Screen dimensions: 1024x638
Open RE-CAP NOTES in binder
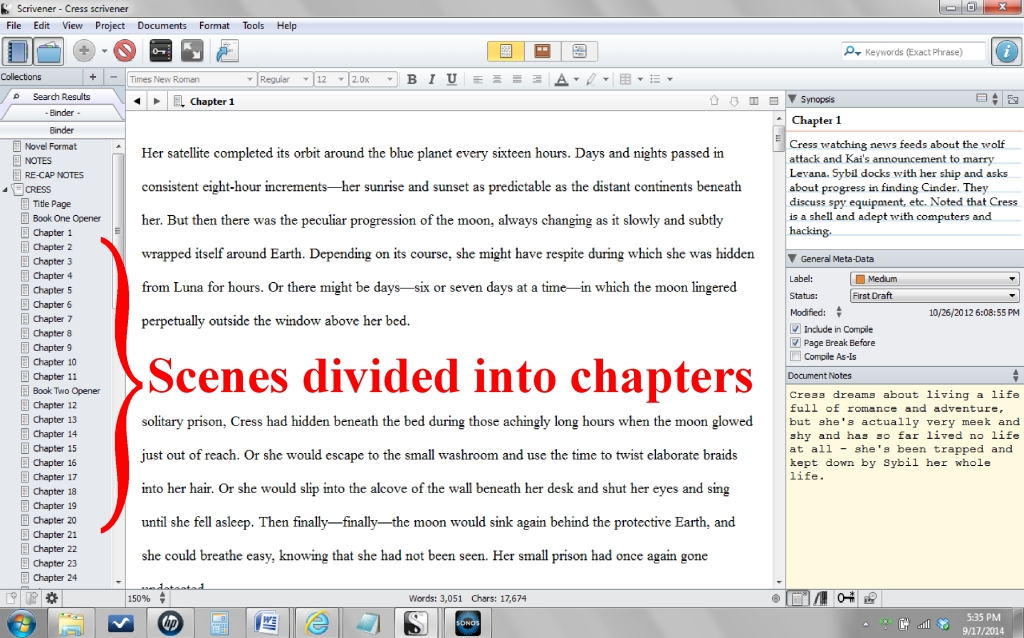click(x=54, y=175)
